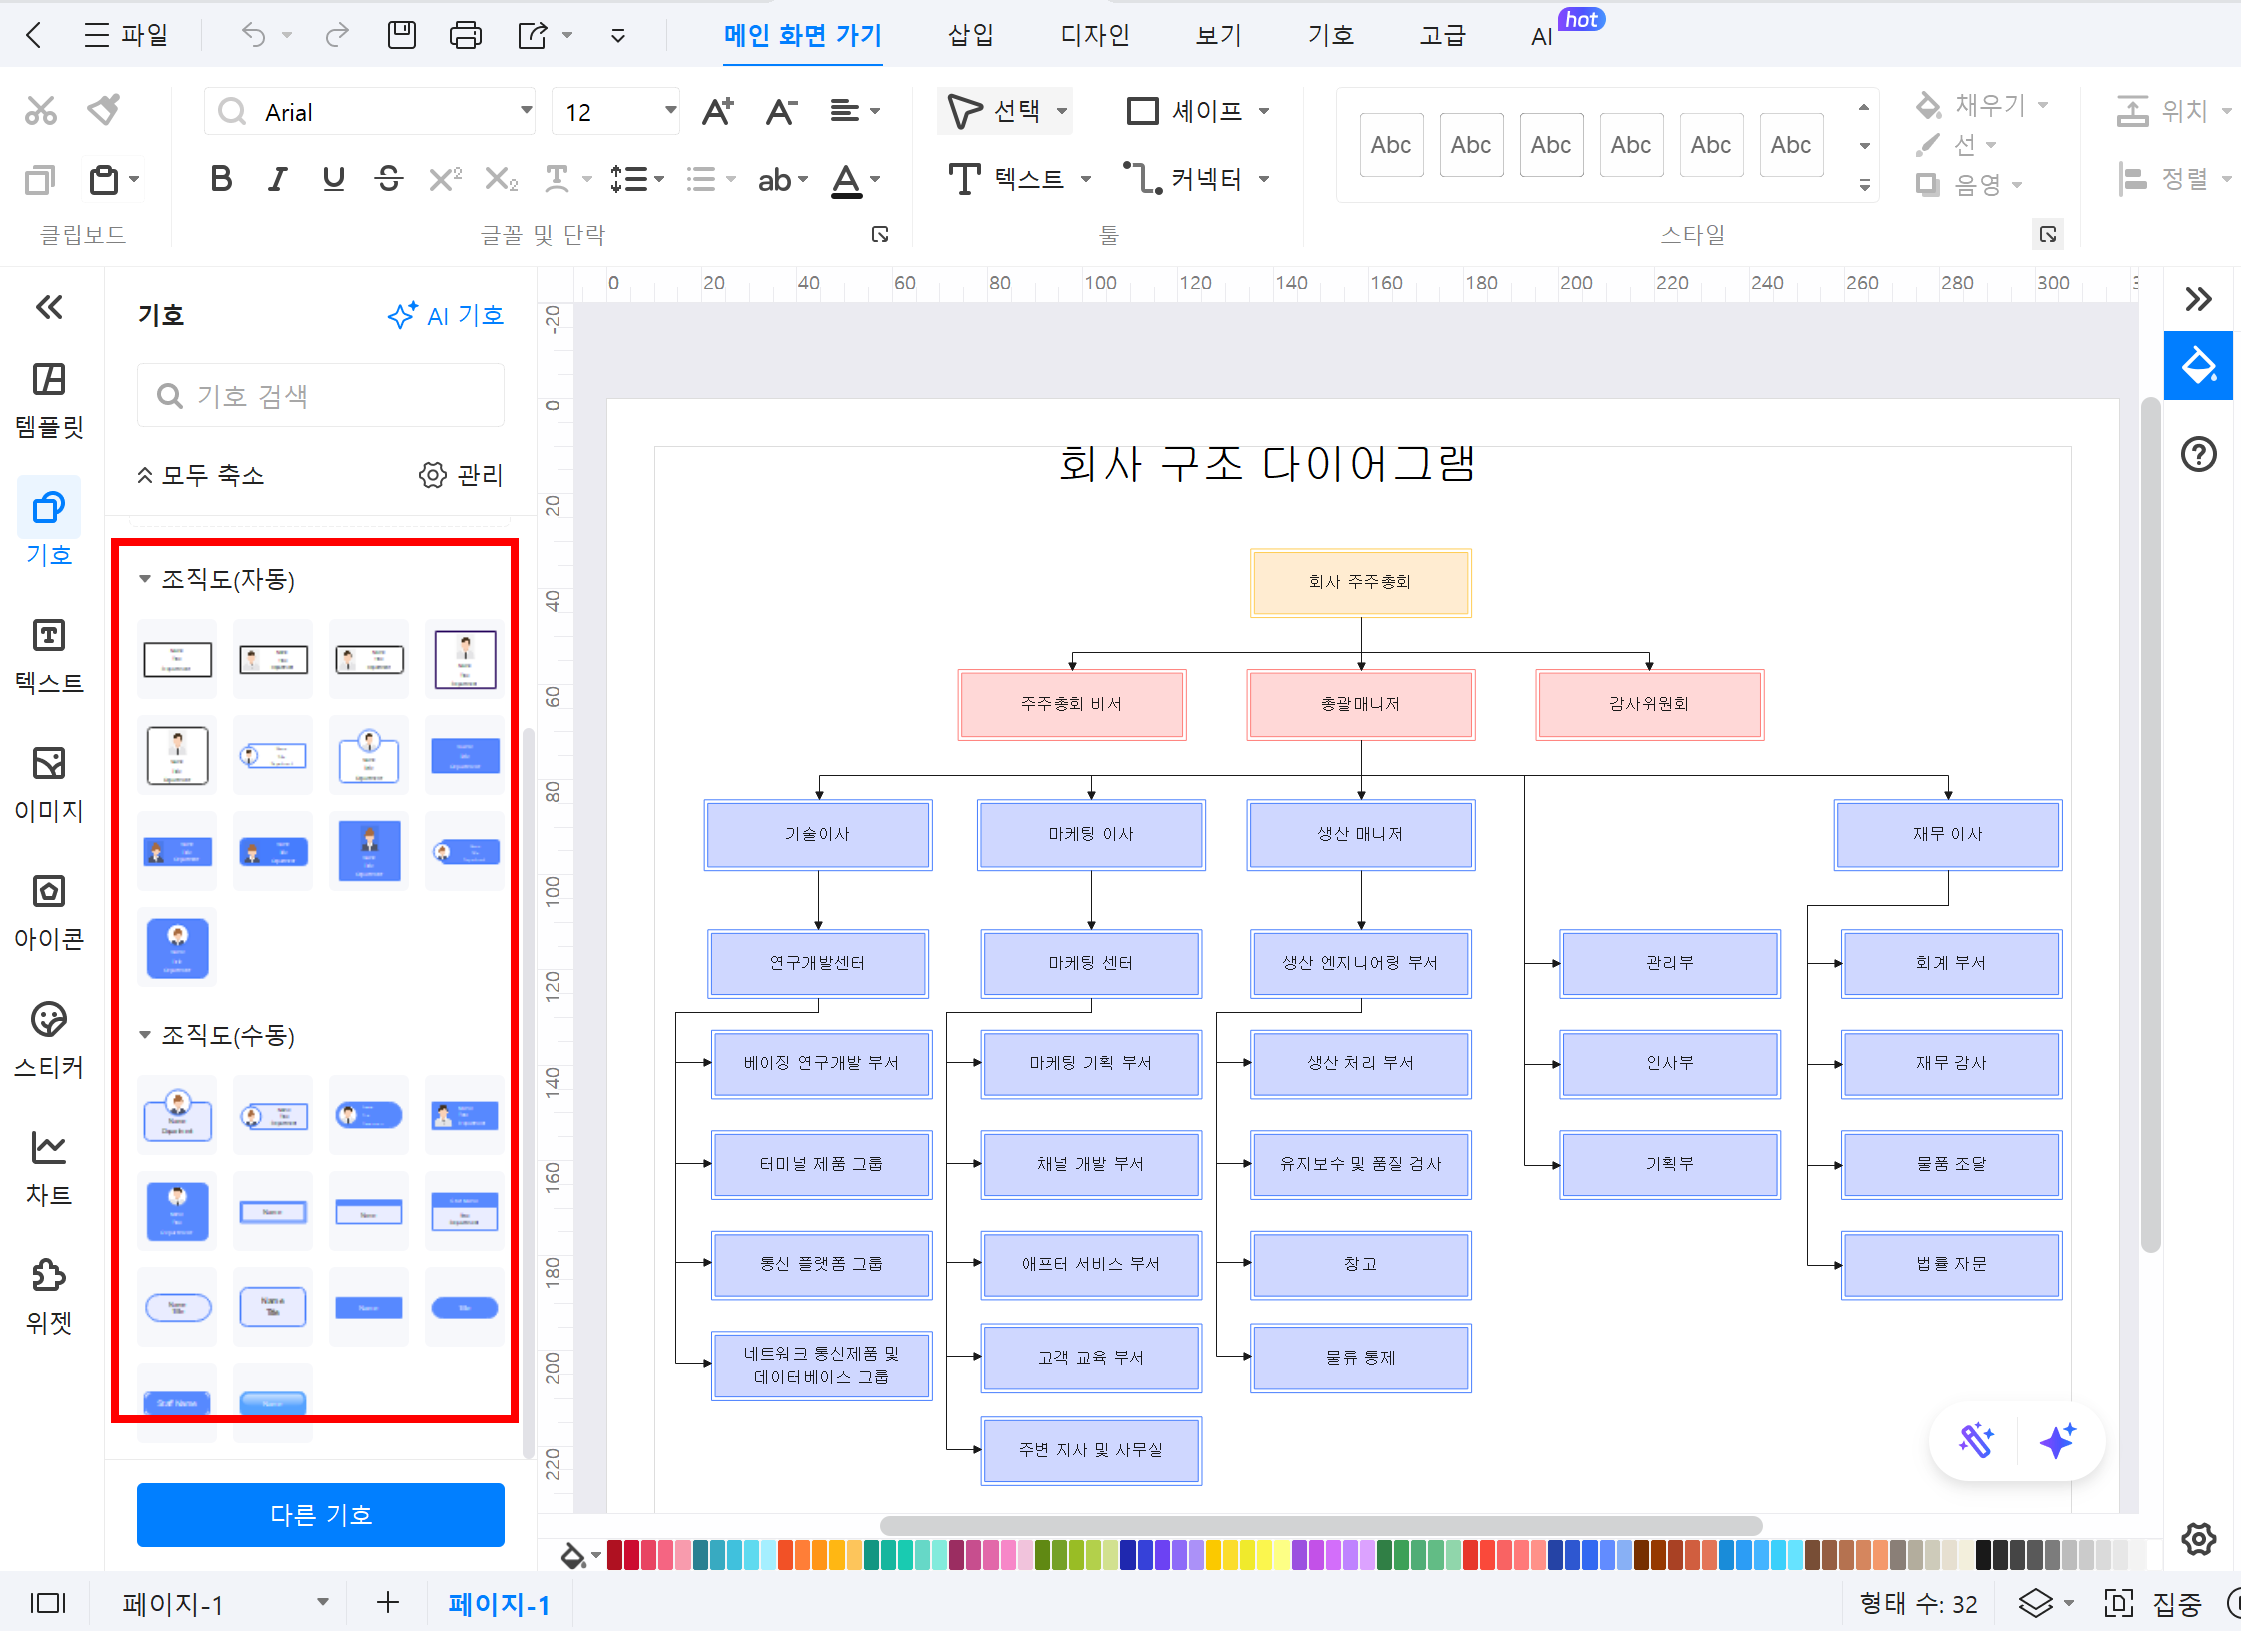Switch to the 고급 tab
The image size is (2241, 1631).
pyautogui.click(x=1443, y=36)
